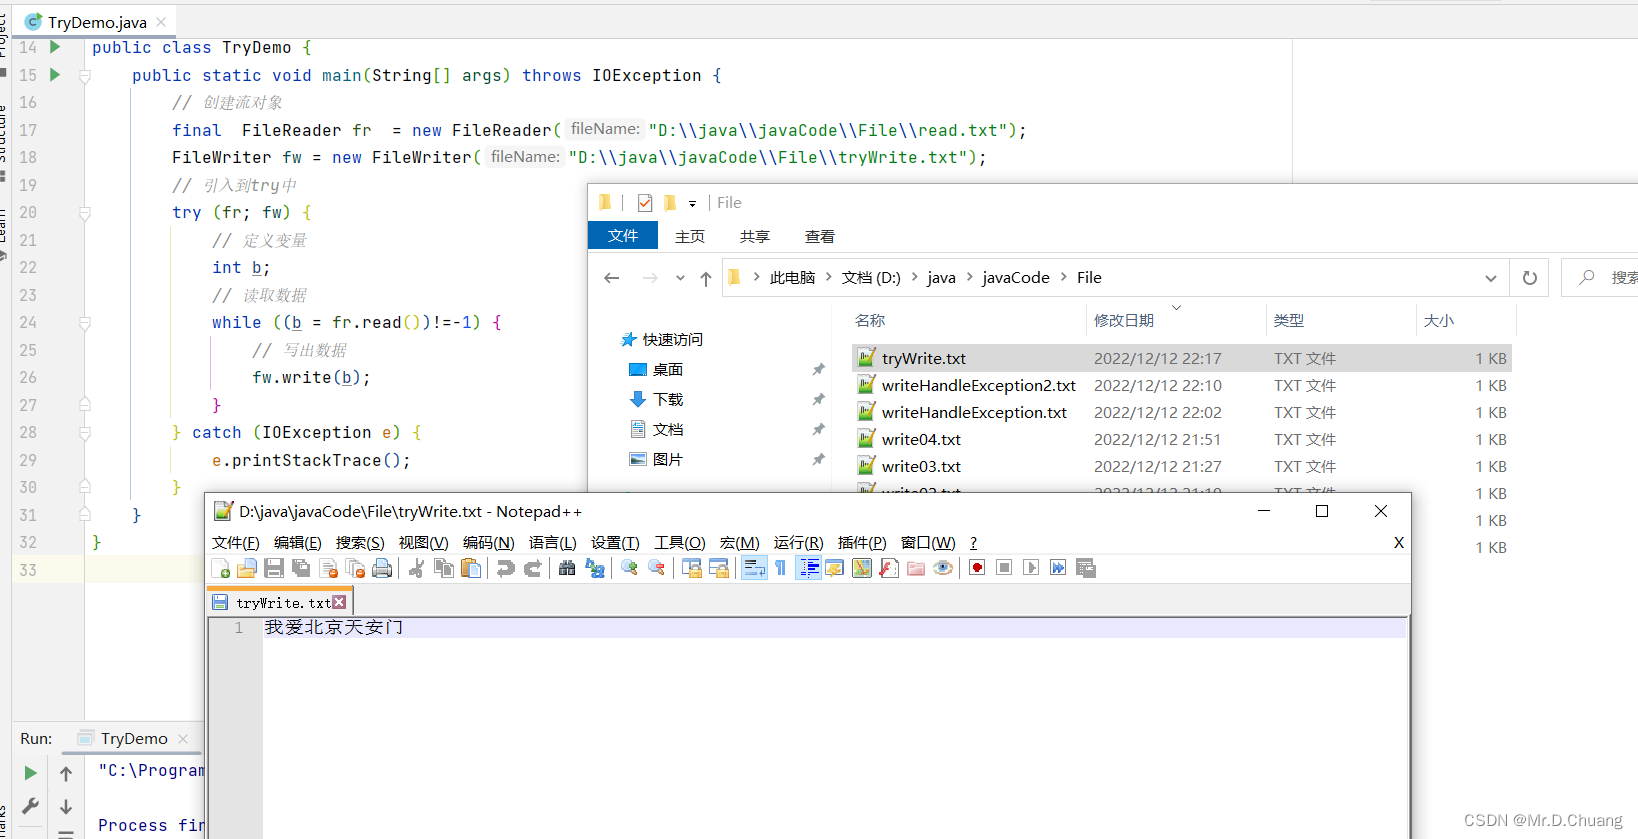Click Notepad++ Document Map icon
1638x839 pixels.
[x=861, y=568]
